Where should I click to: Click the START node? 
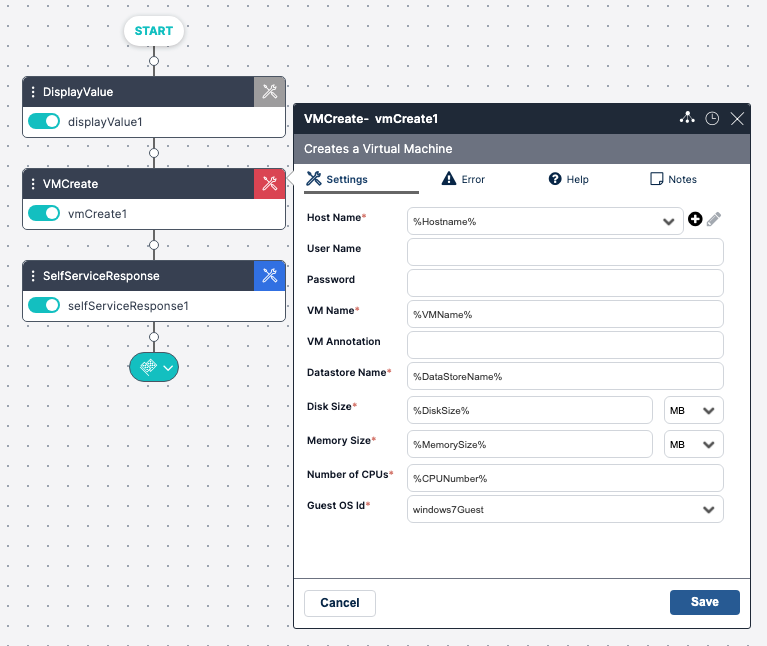click(x=154, y=31)
